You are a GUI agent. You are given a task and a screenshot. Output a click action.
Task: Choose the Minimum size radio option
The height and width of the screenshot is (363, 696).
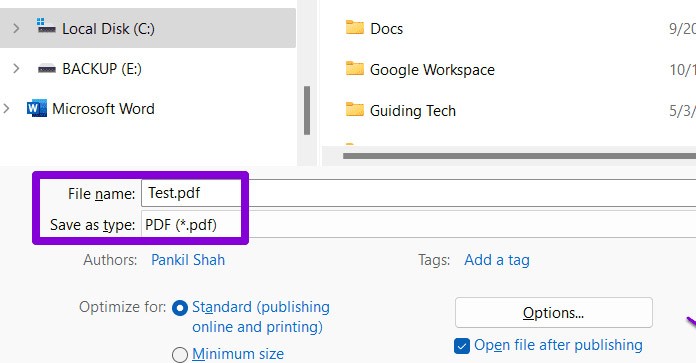coord(180,355)
